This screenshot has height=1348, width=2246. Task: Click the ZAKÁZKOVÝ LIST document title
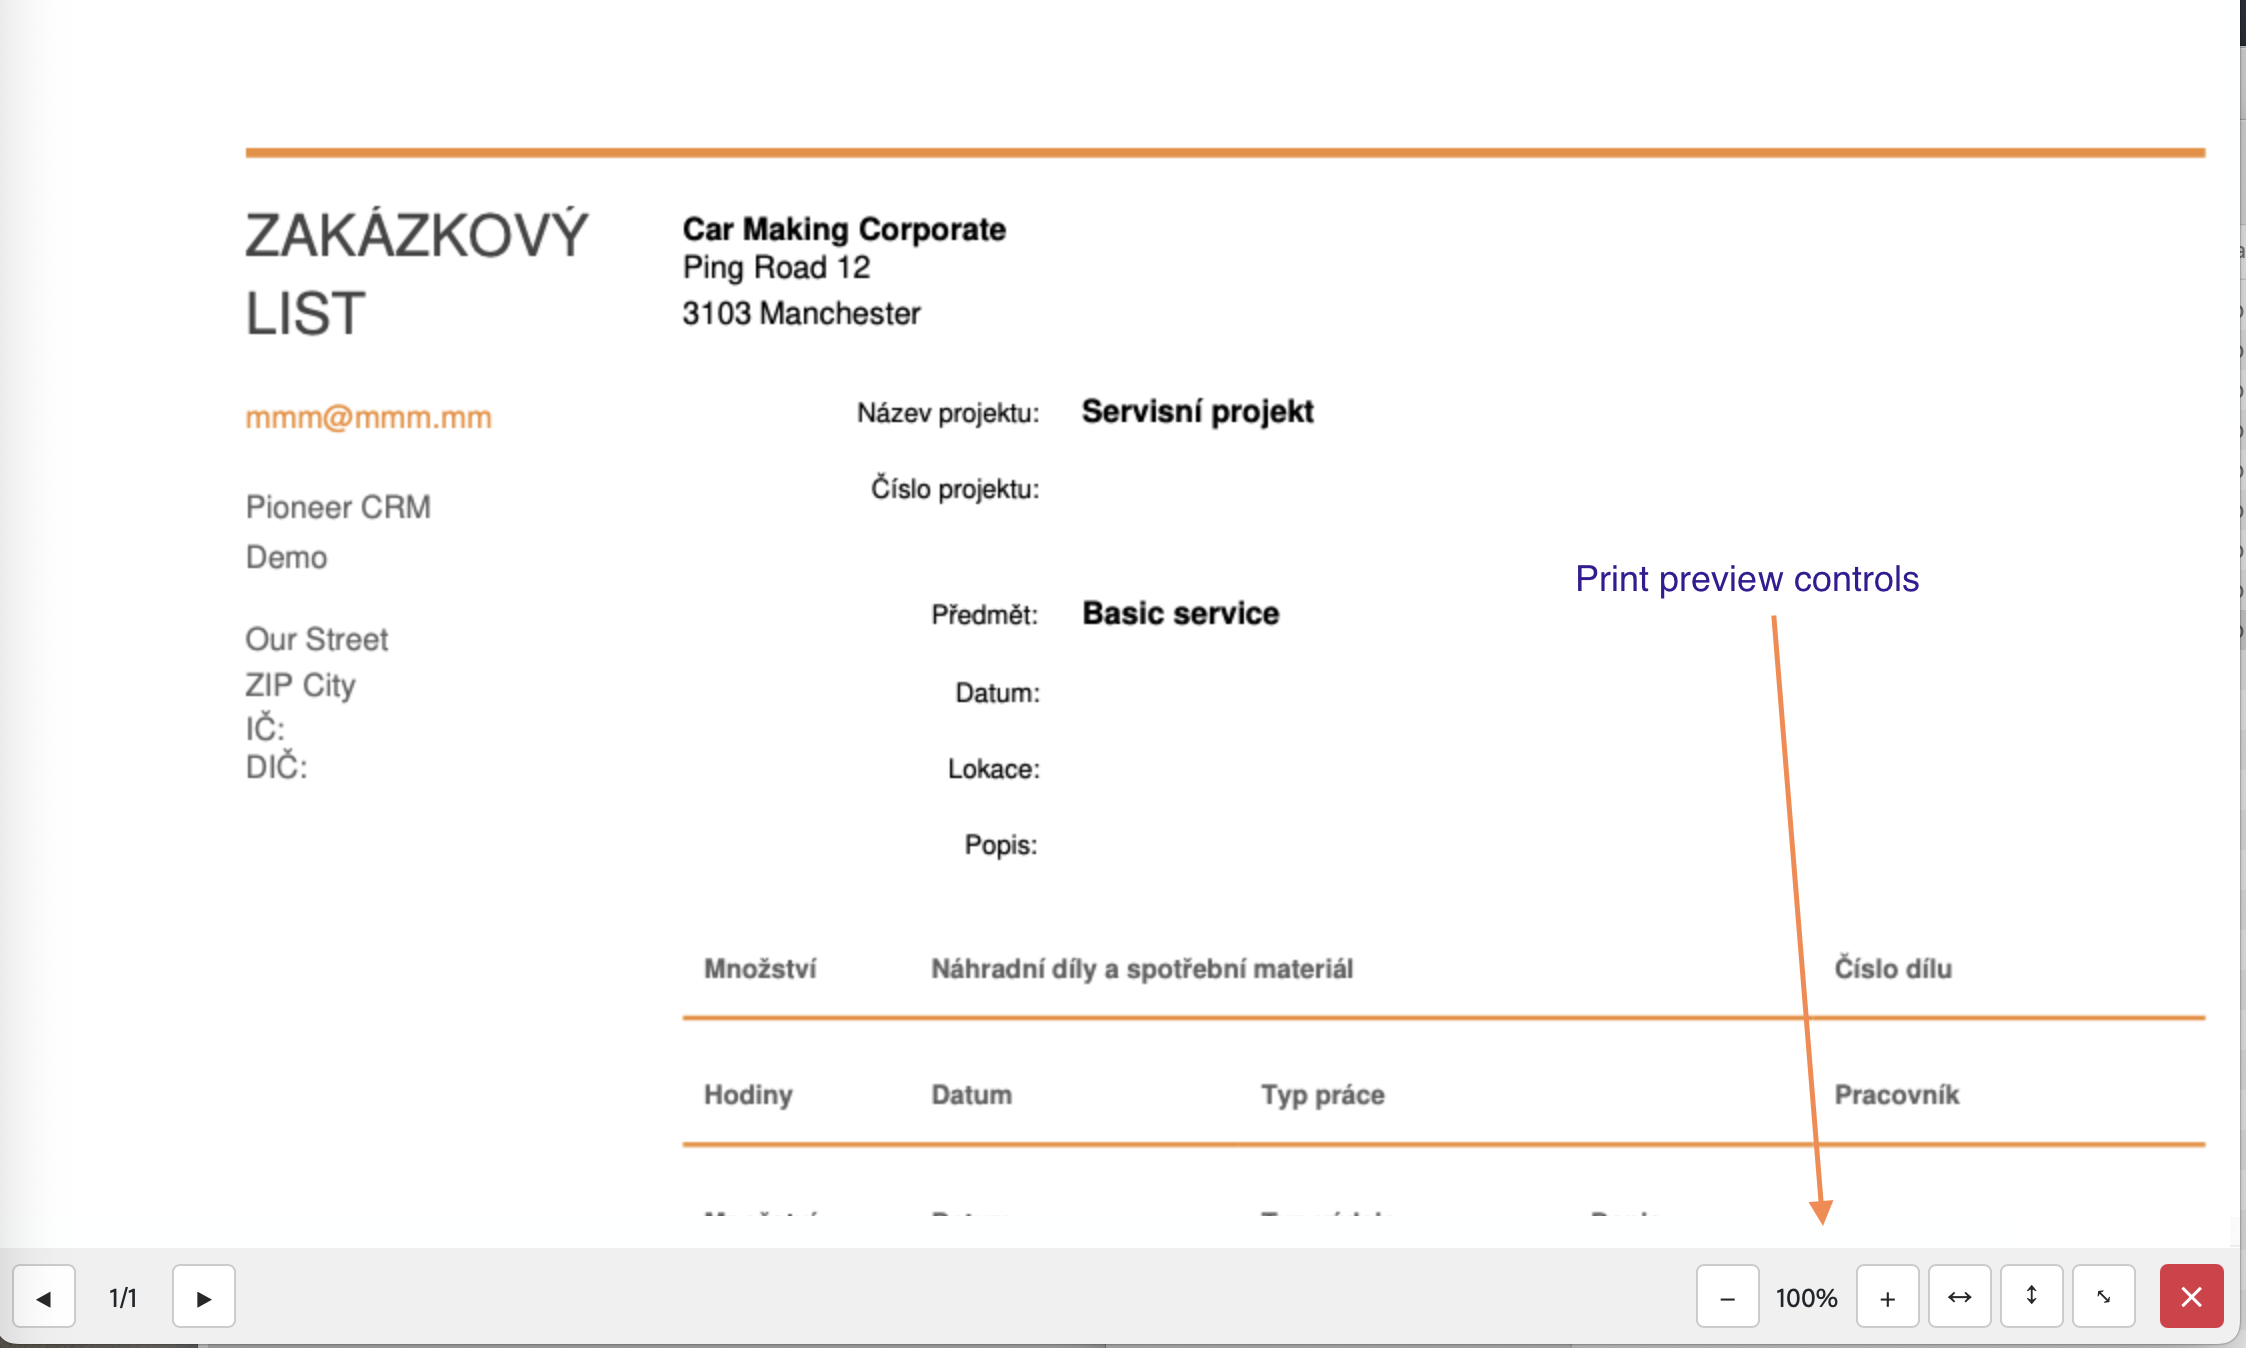(x=416, y=274)
